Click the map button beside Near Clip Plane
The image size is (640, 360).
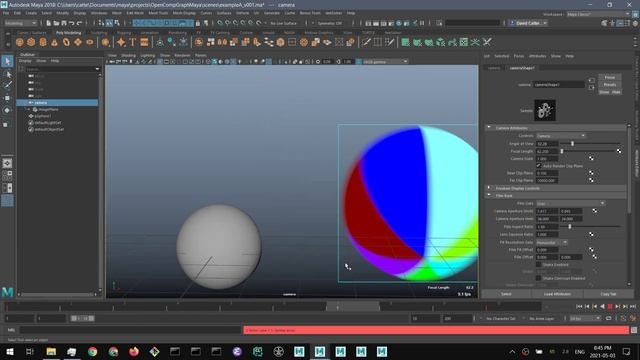(591, 173)
